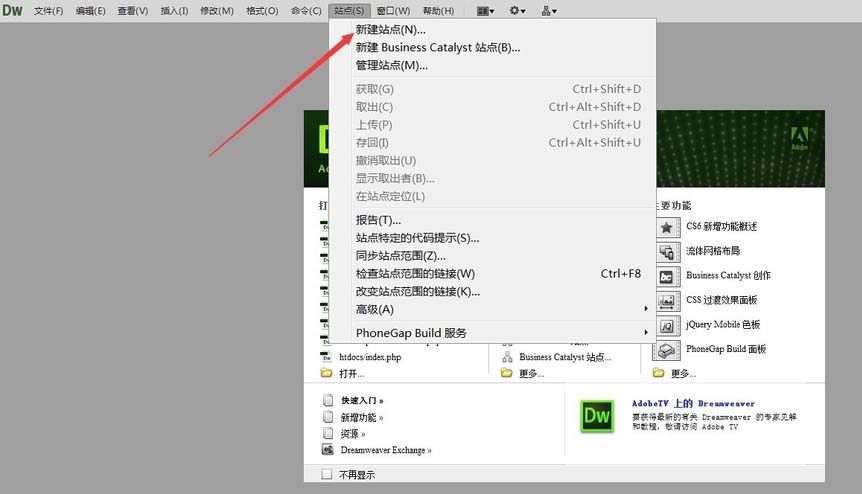
Task: Open the 修改(M) menu
Action: 217,11
